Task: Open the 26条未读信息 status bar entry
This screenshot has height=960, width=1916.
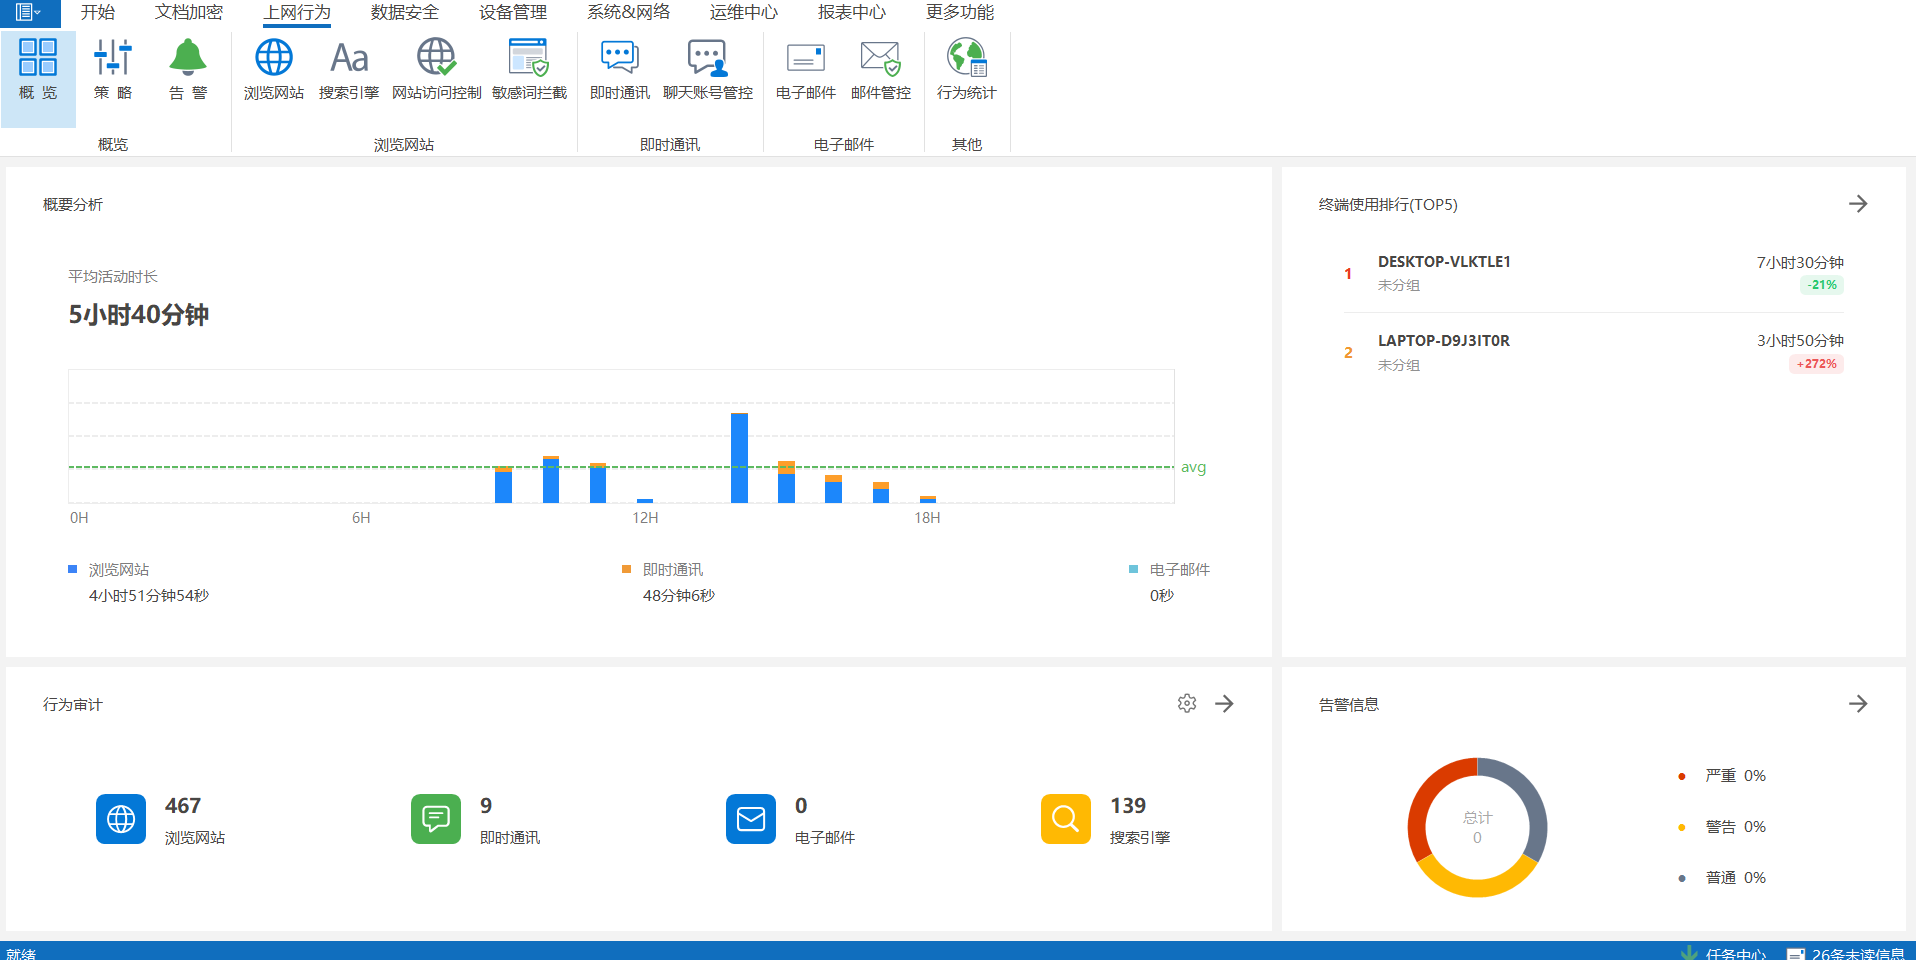Action: pos(1846,953)
